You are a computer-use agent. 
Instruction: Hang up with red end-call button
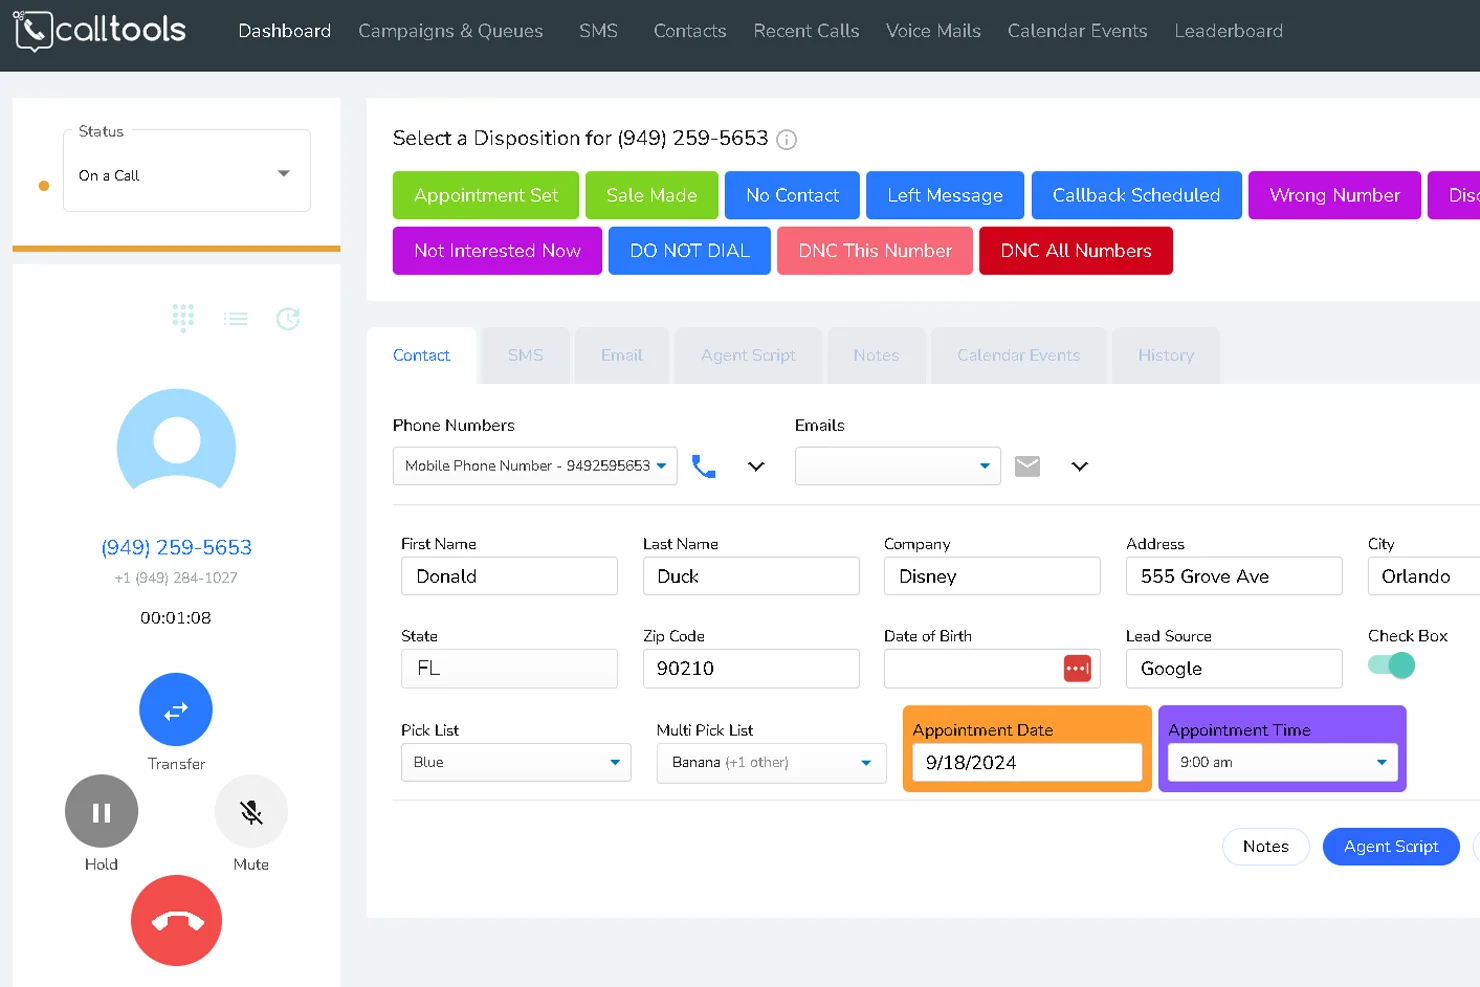pyautogui.click(x=176, y=920)
